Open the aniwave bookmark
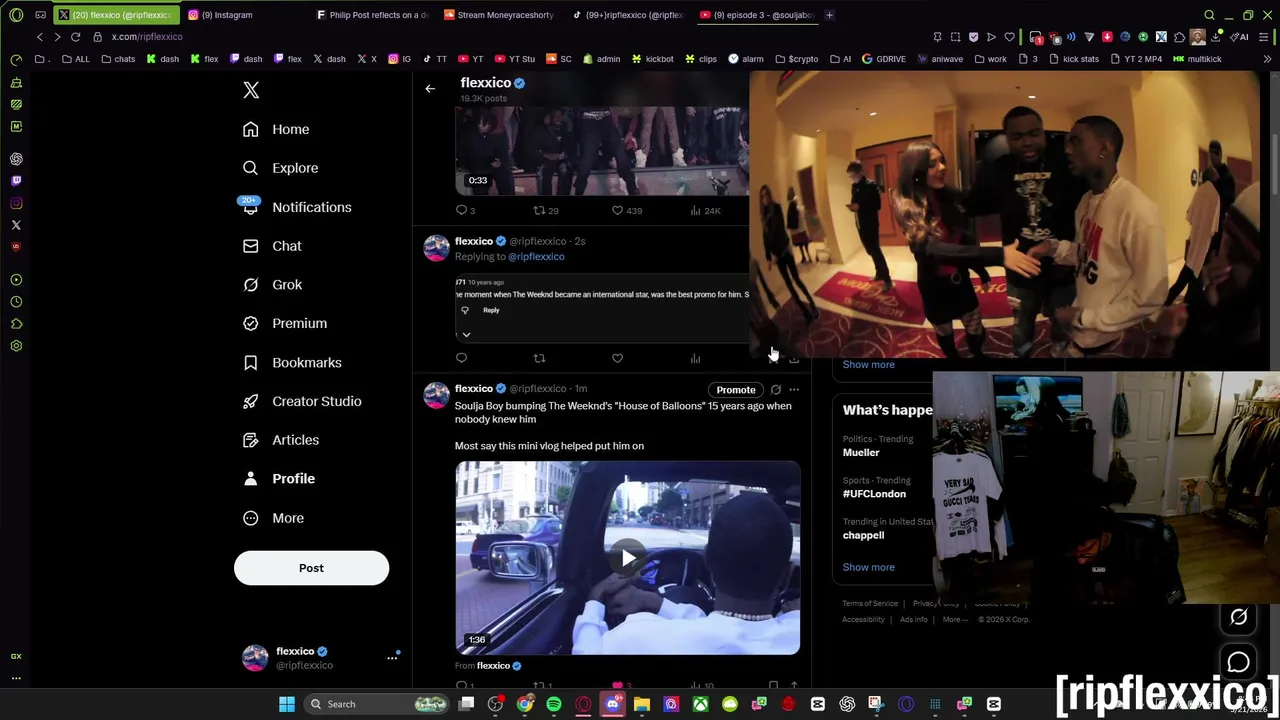Viewport: 1280px width, 720px height. click(940, 59)
